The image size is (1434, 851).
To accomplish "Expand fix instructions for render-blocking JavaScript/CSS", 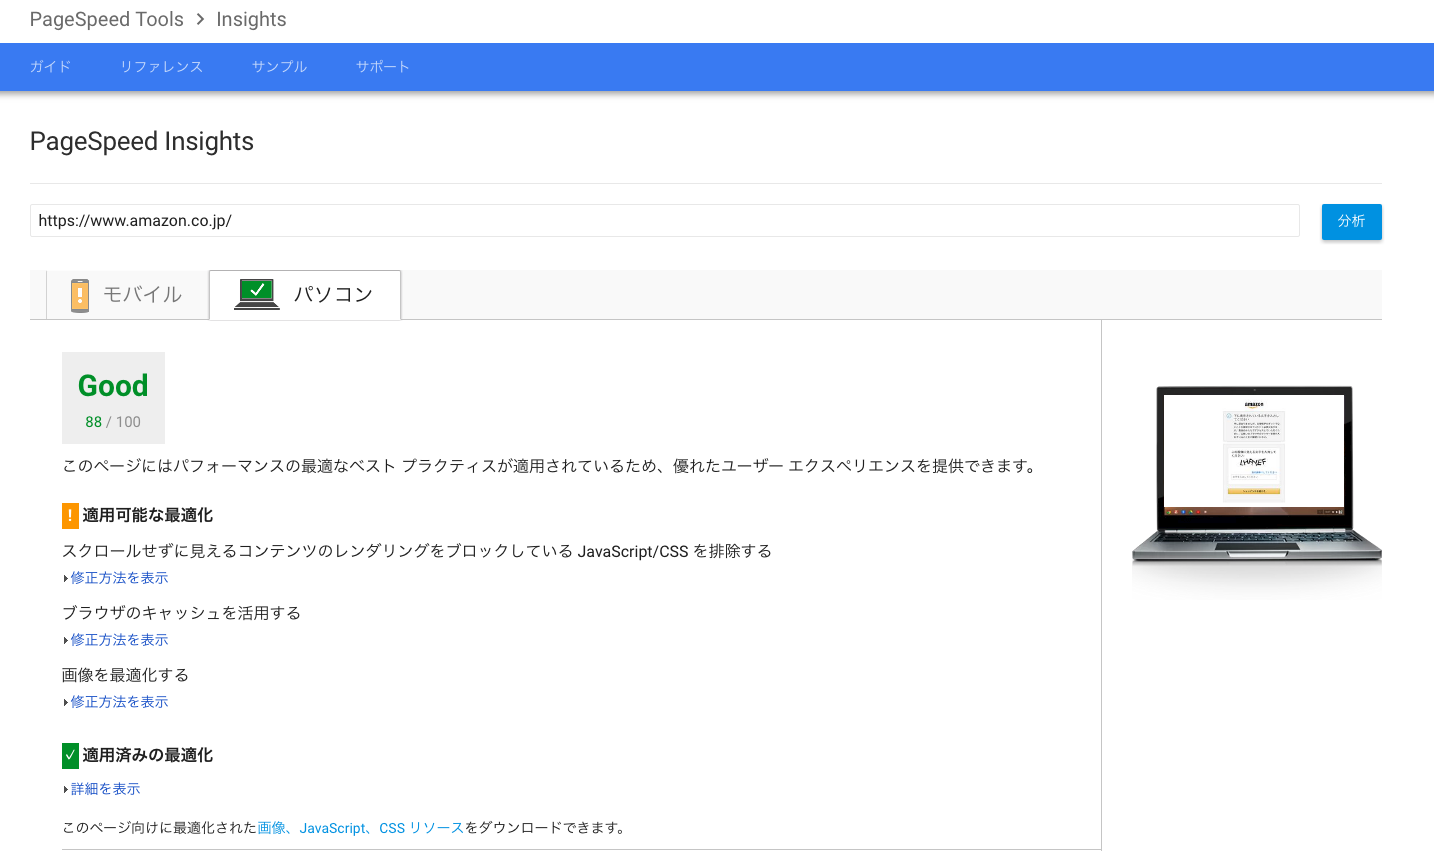I will [x=119, y=578].
